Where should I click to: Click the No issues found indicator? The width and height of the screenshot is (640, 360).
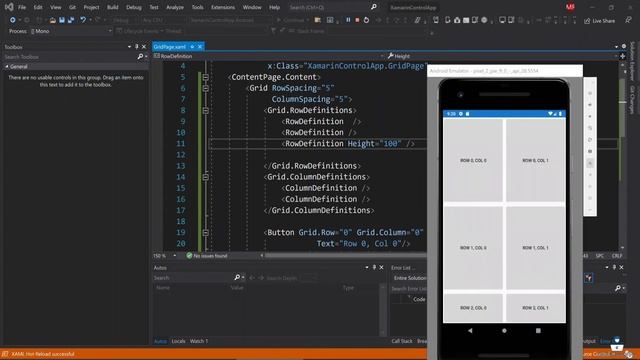tap(207, 256)
